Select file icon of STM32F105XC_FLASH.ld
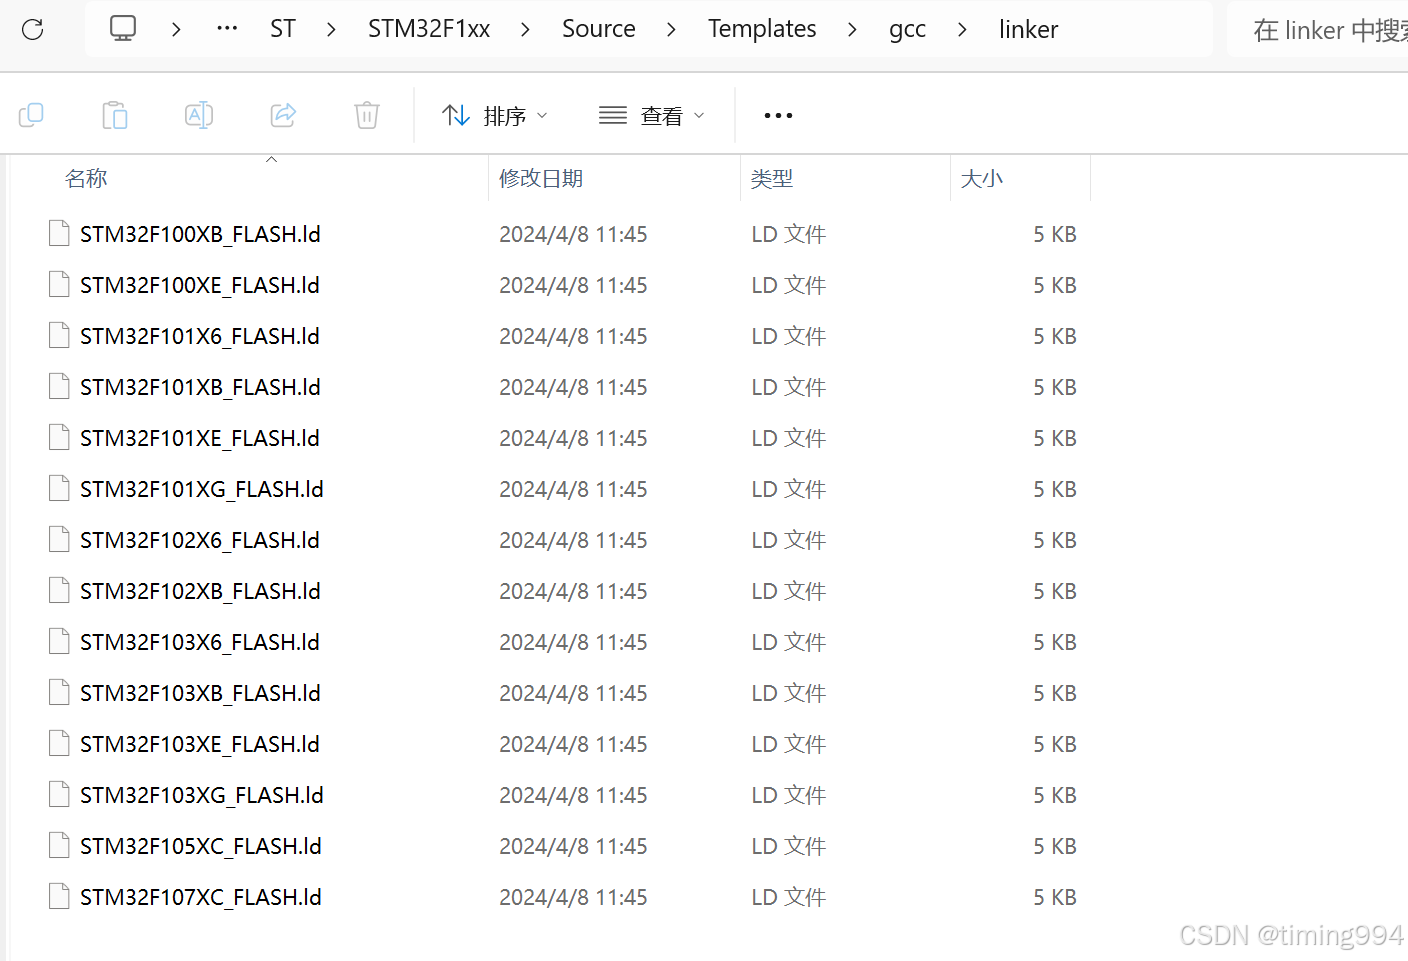This screenshot has height=961, width=1408. (x=59, y=846)
